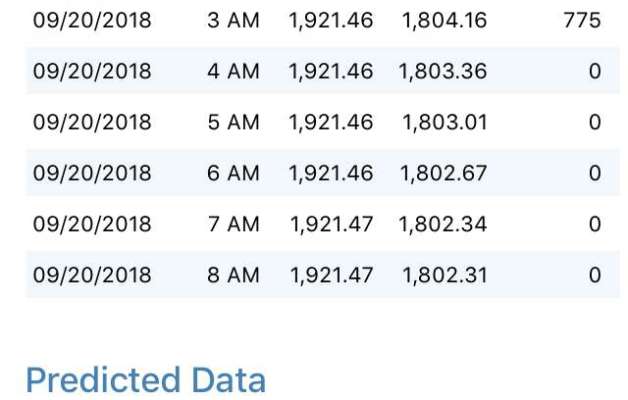
Task: Select the 1,803.36 value
Action: pos(443,71)
